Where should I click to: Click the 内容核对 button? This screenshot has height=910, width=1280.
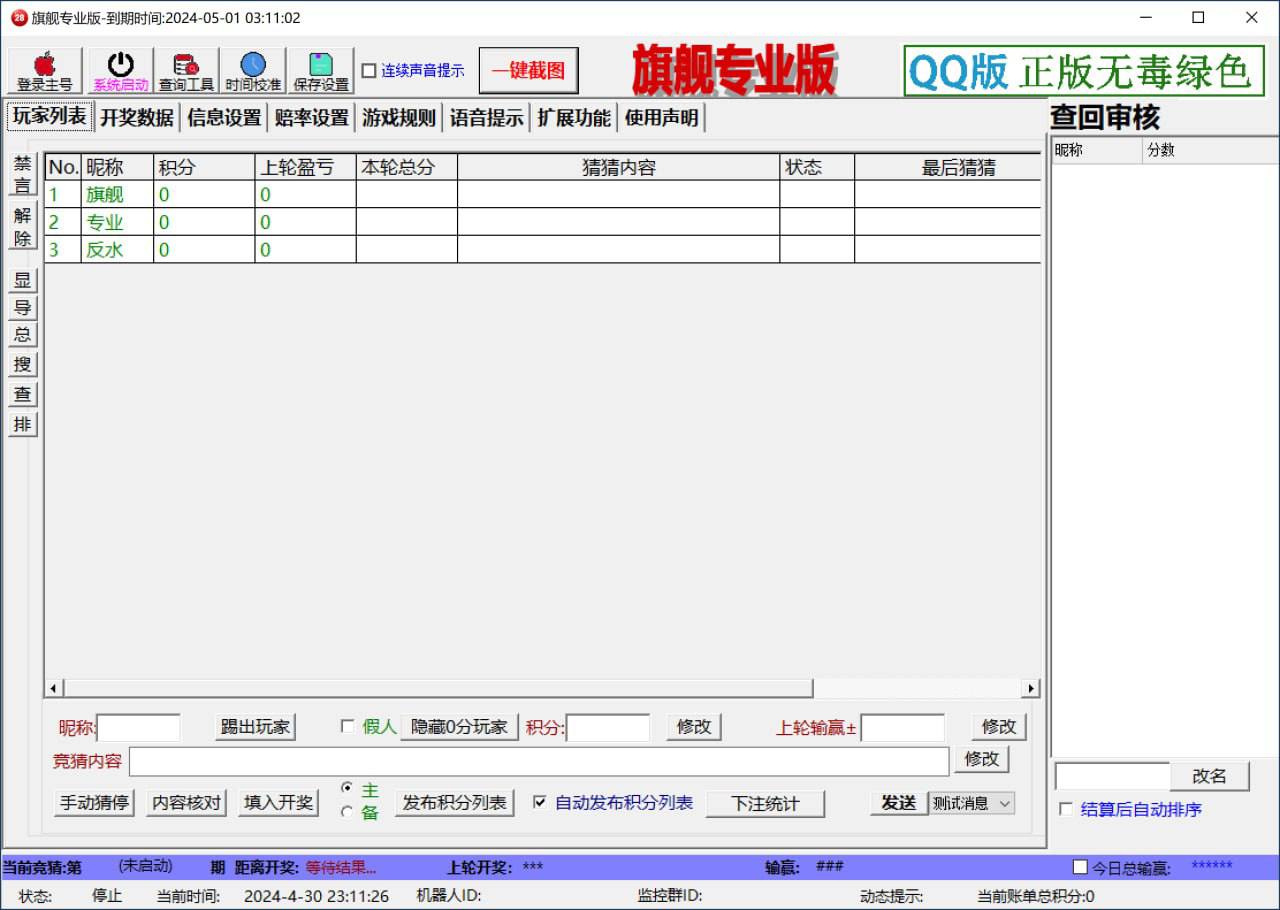click(187, 803)
